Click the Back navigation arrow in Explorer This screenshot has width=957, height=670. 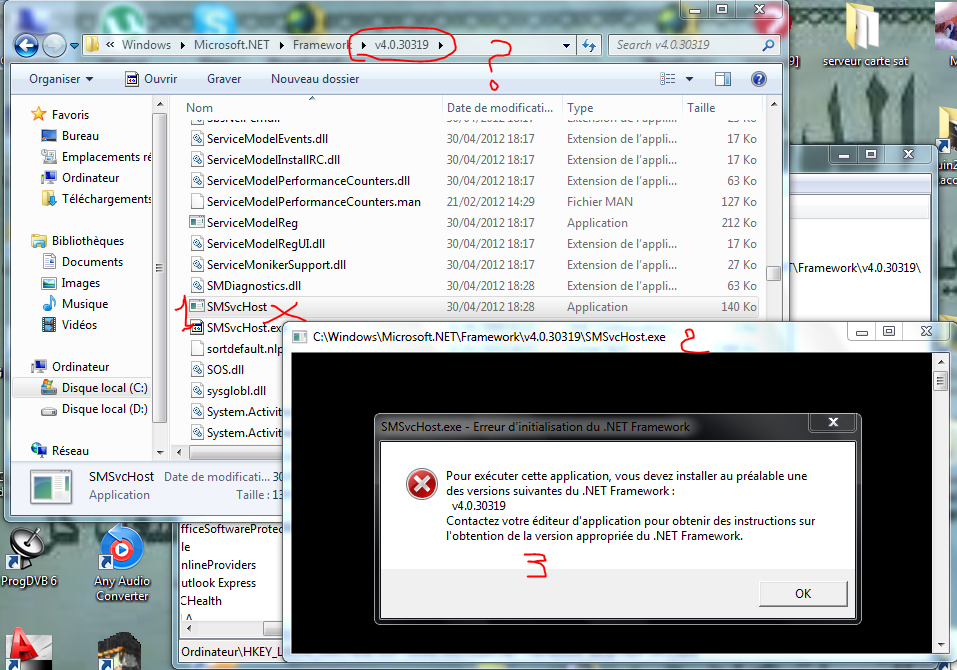pos(26,45)
